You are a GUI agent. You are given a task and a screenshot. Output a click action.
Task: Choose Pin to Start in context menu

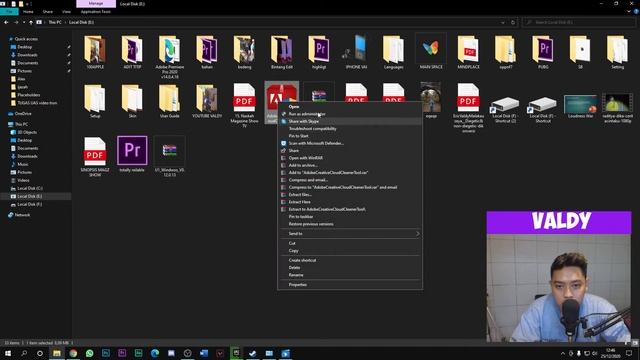click(x=350, y=136)
